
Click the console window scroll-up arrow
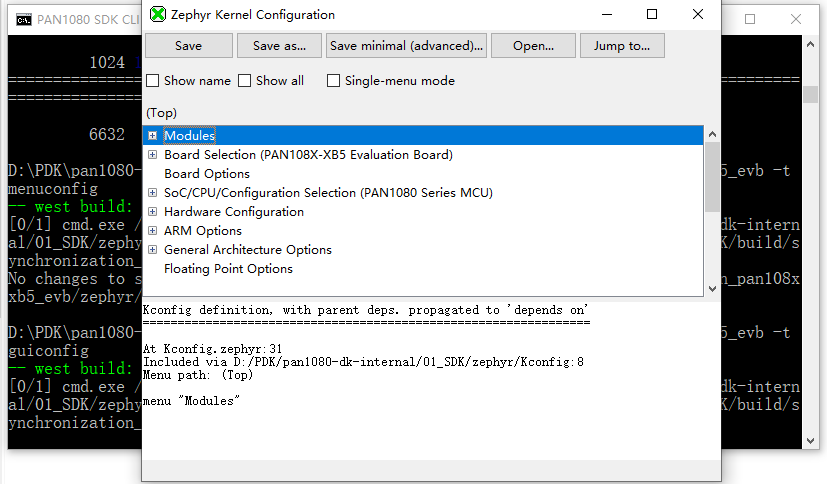[x=810, y=44]
